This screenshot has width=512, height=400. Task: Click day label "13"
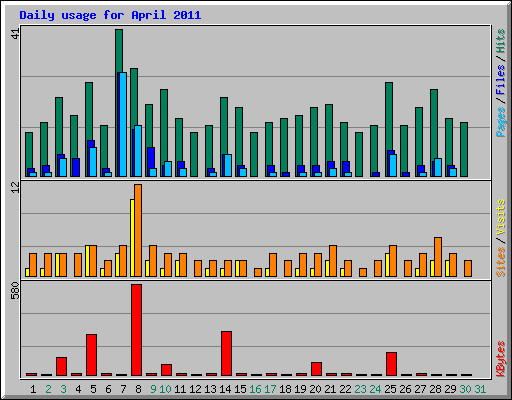[210, 389]
